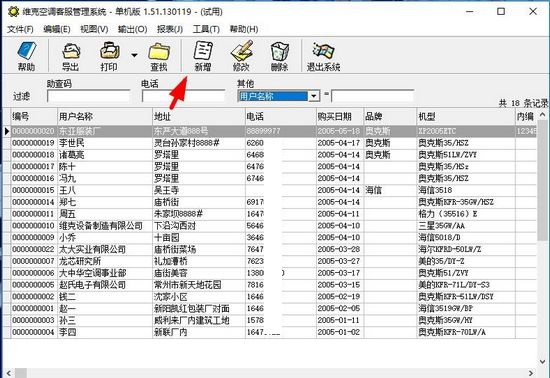Viewport: 550px width, 378px height.
Task: Expand the 用户名称 filter field dropdown
Action: 314,96
